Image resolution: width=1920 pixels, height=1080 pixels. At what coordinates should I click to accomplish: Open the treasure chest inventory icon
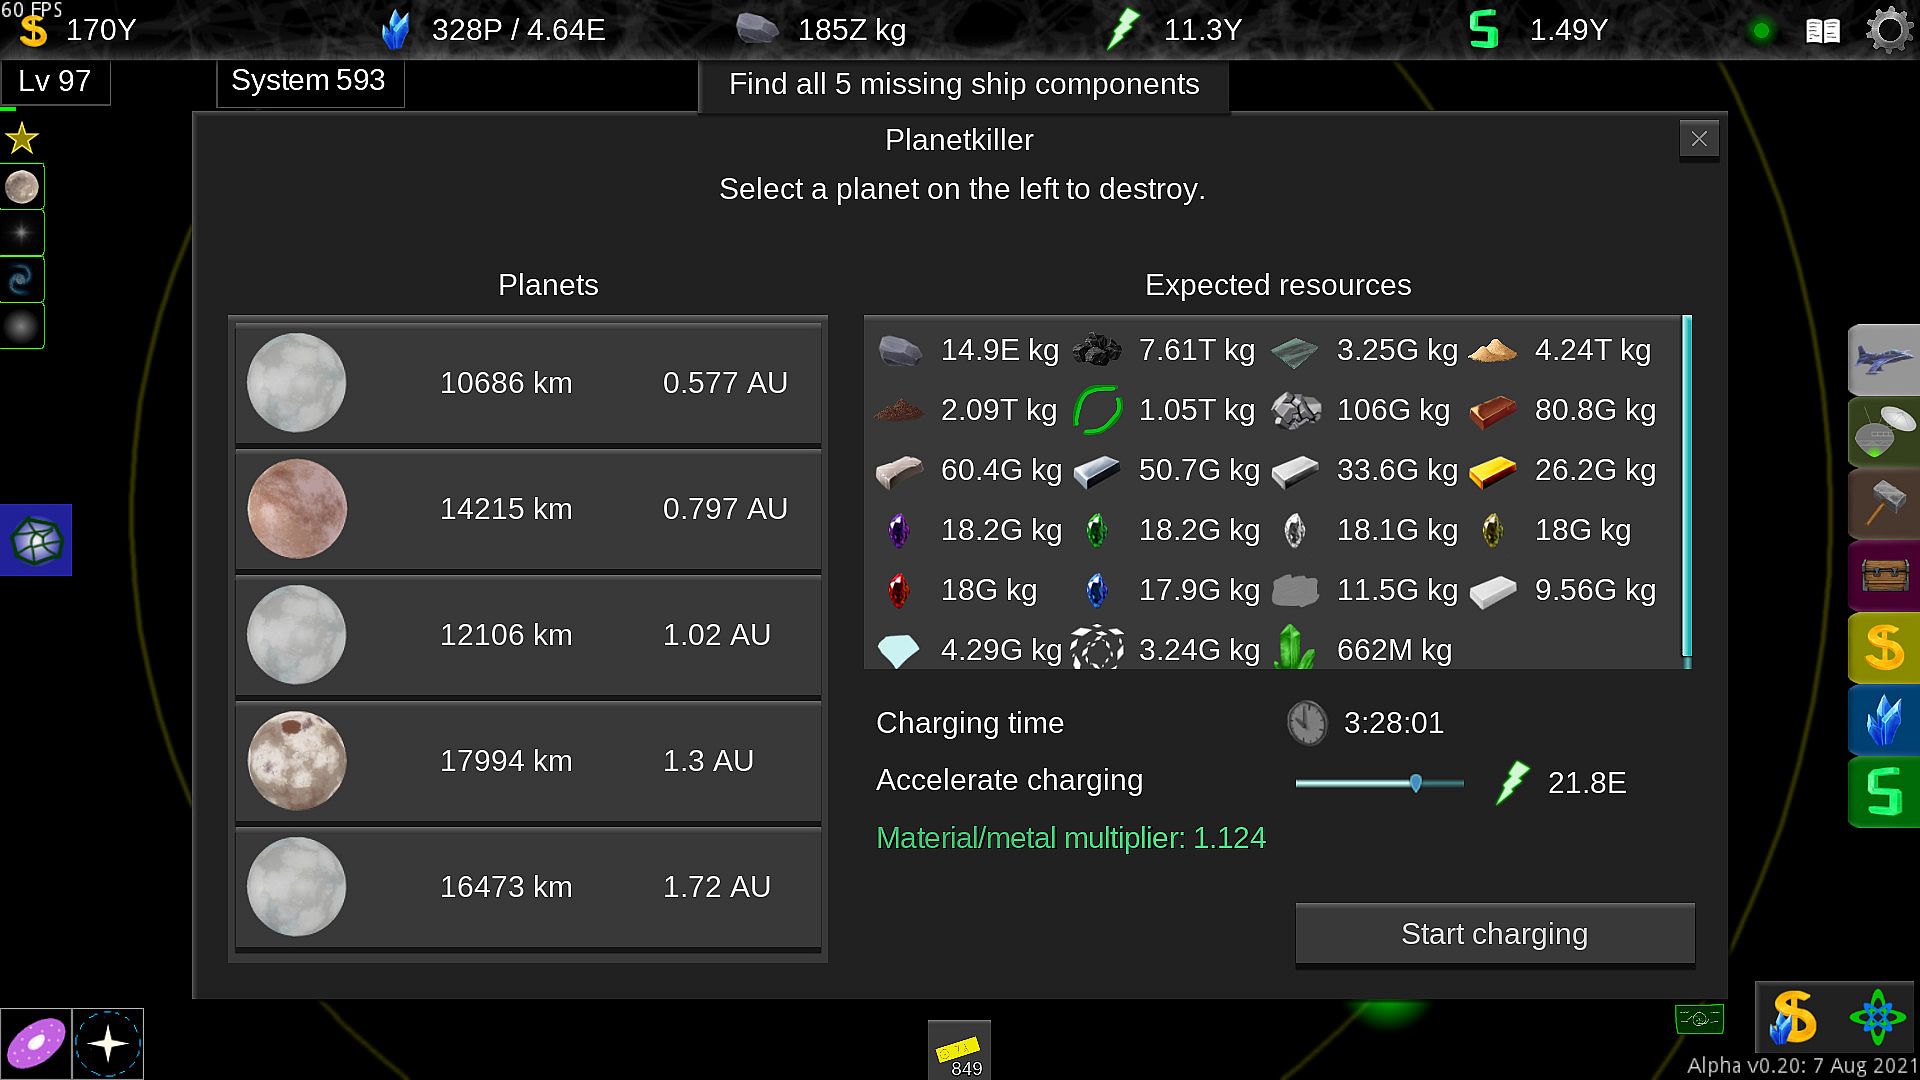1884,576
